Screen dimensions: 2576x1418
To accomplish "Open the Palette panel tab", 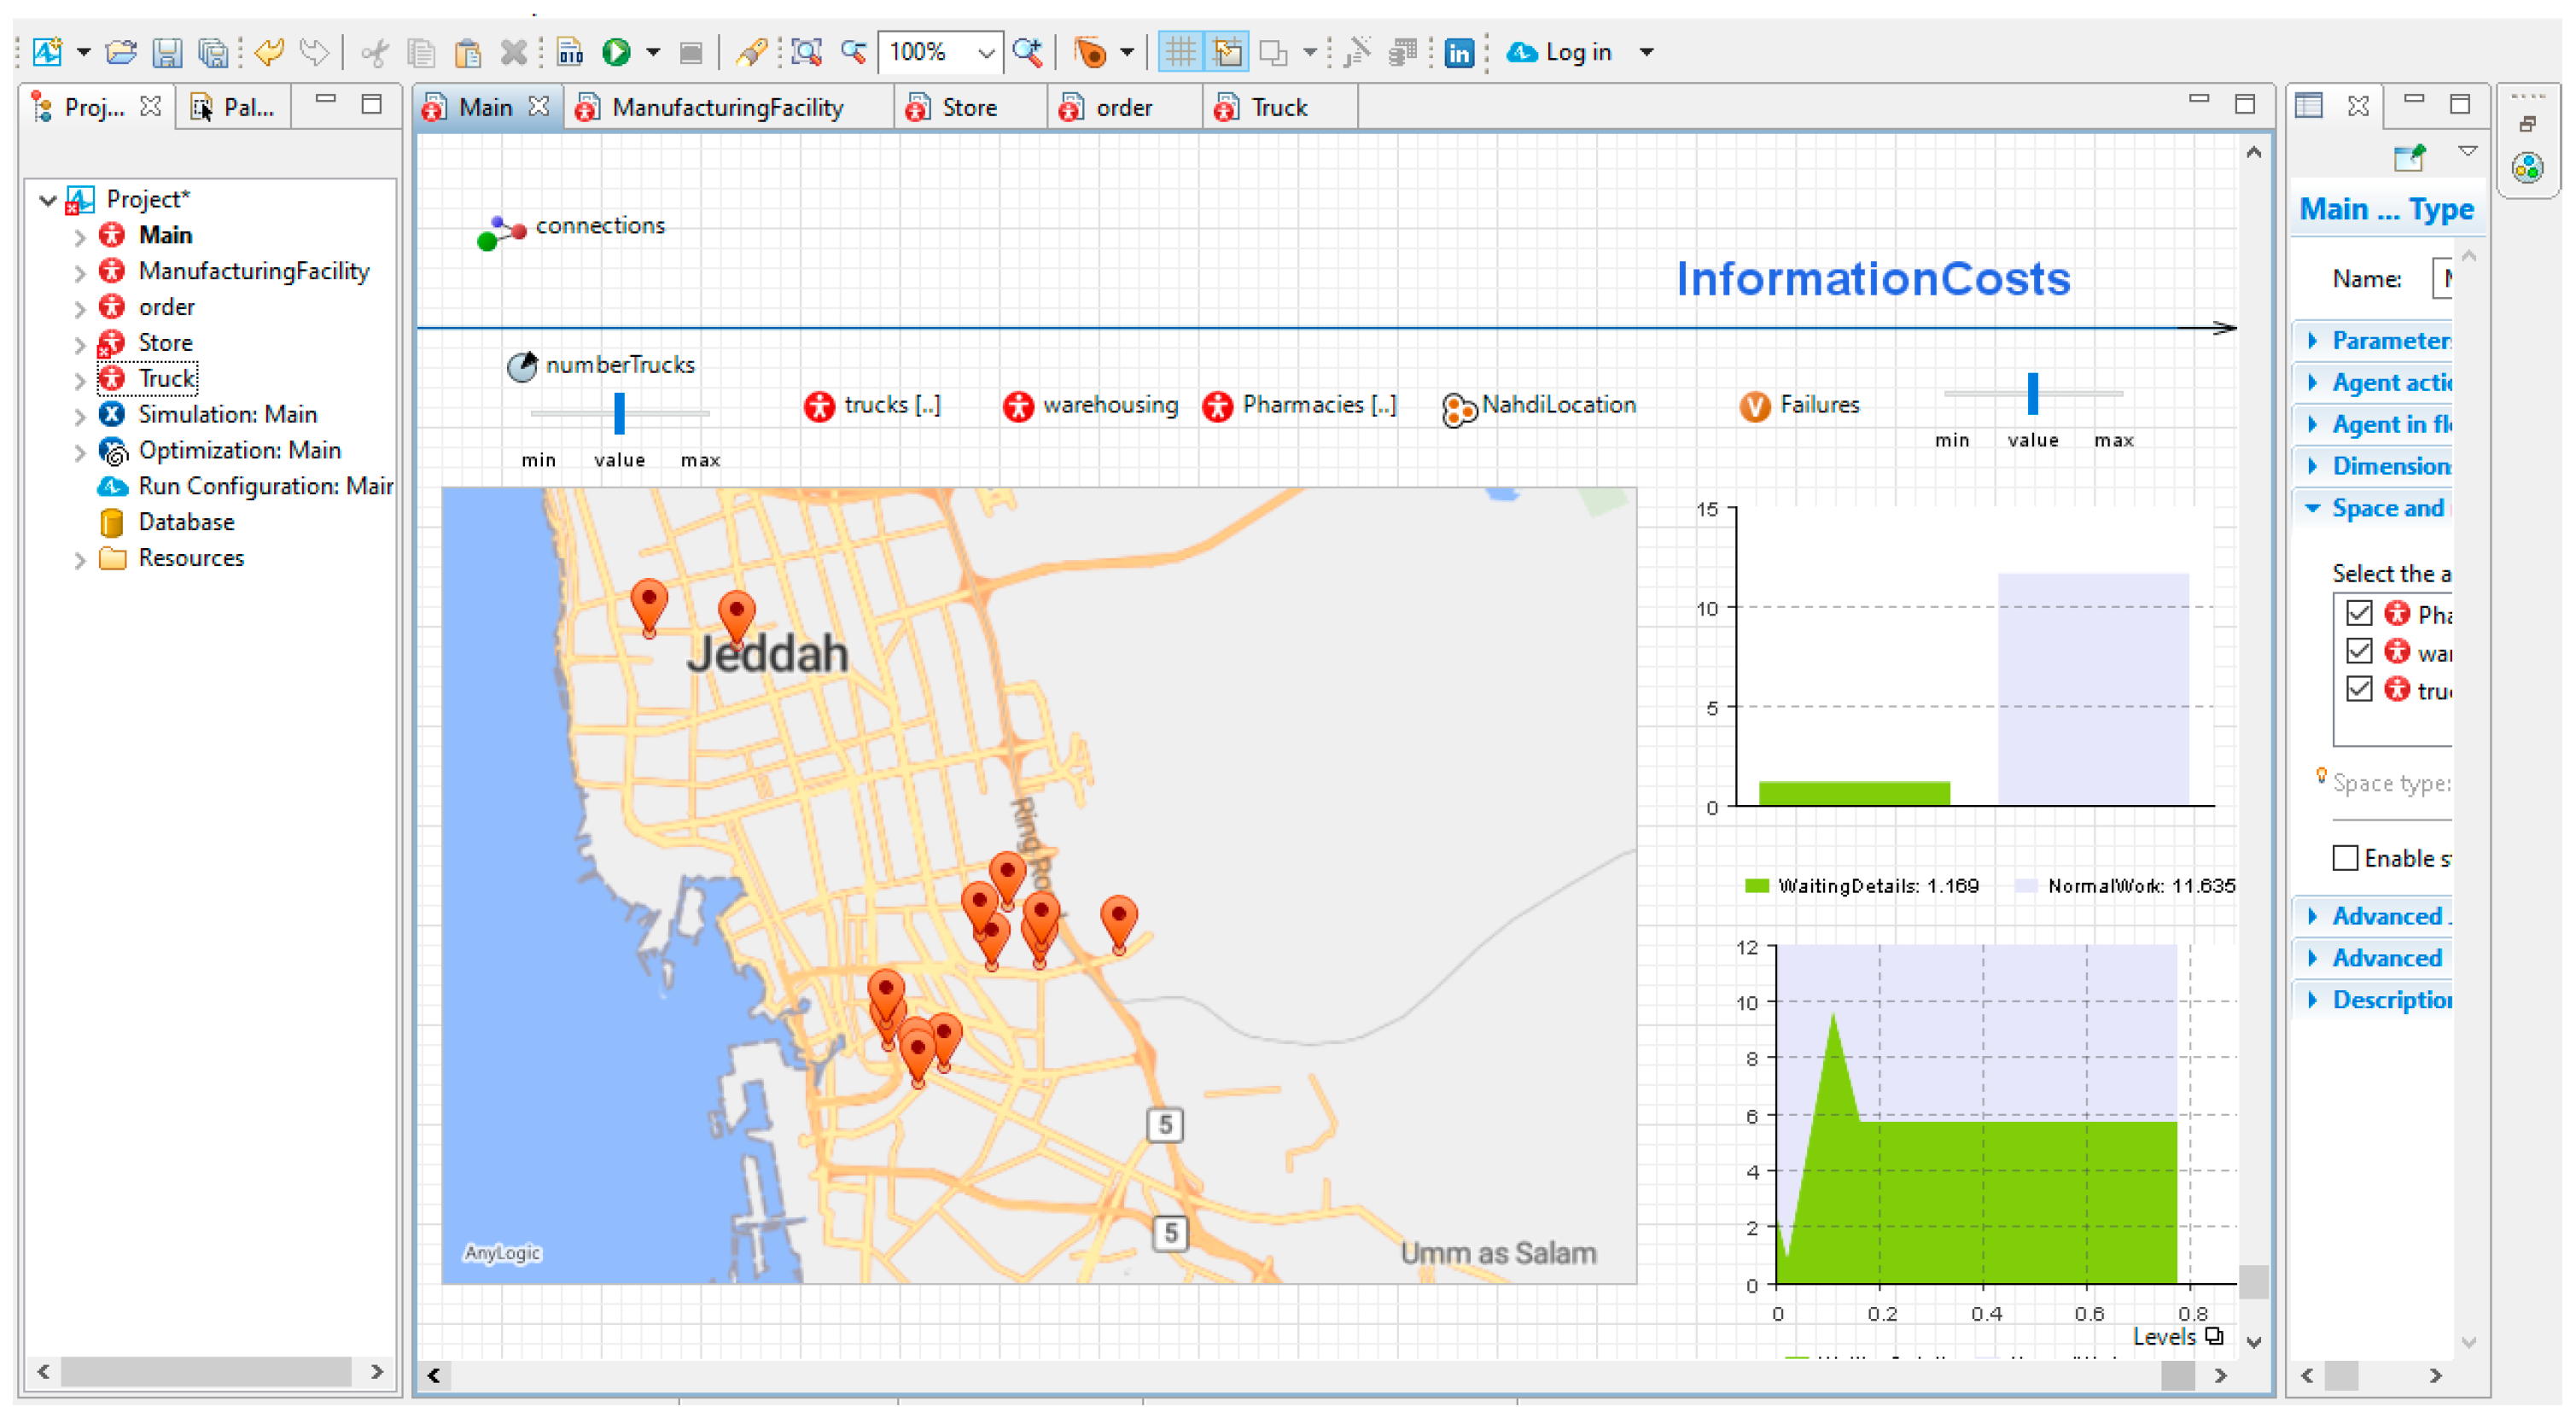I will (233, 108).
